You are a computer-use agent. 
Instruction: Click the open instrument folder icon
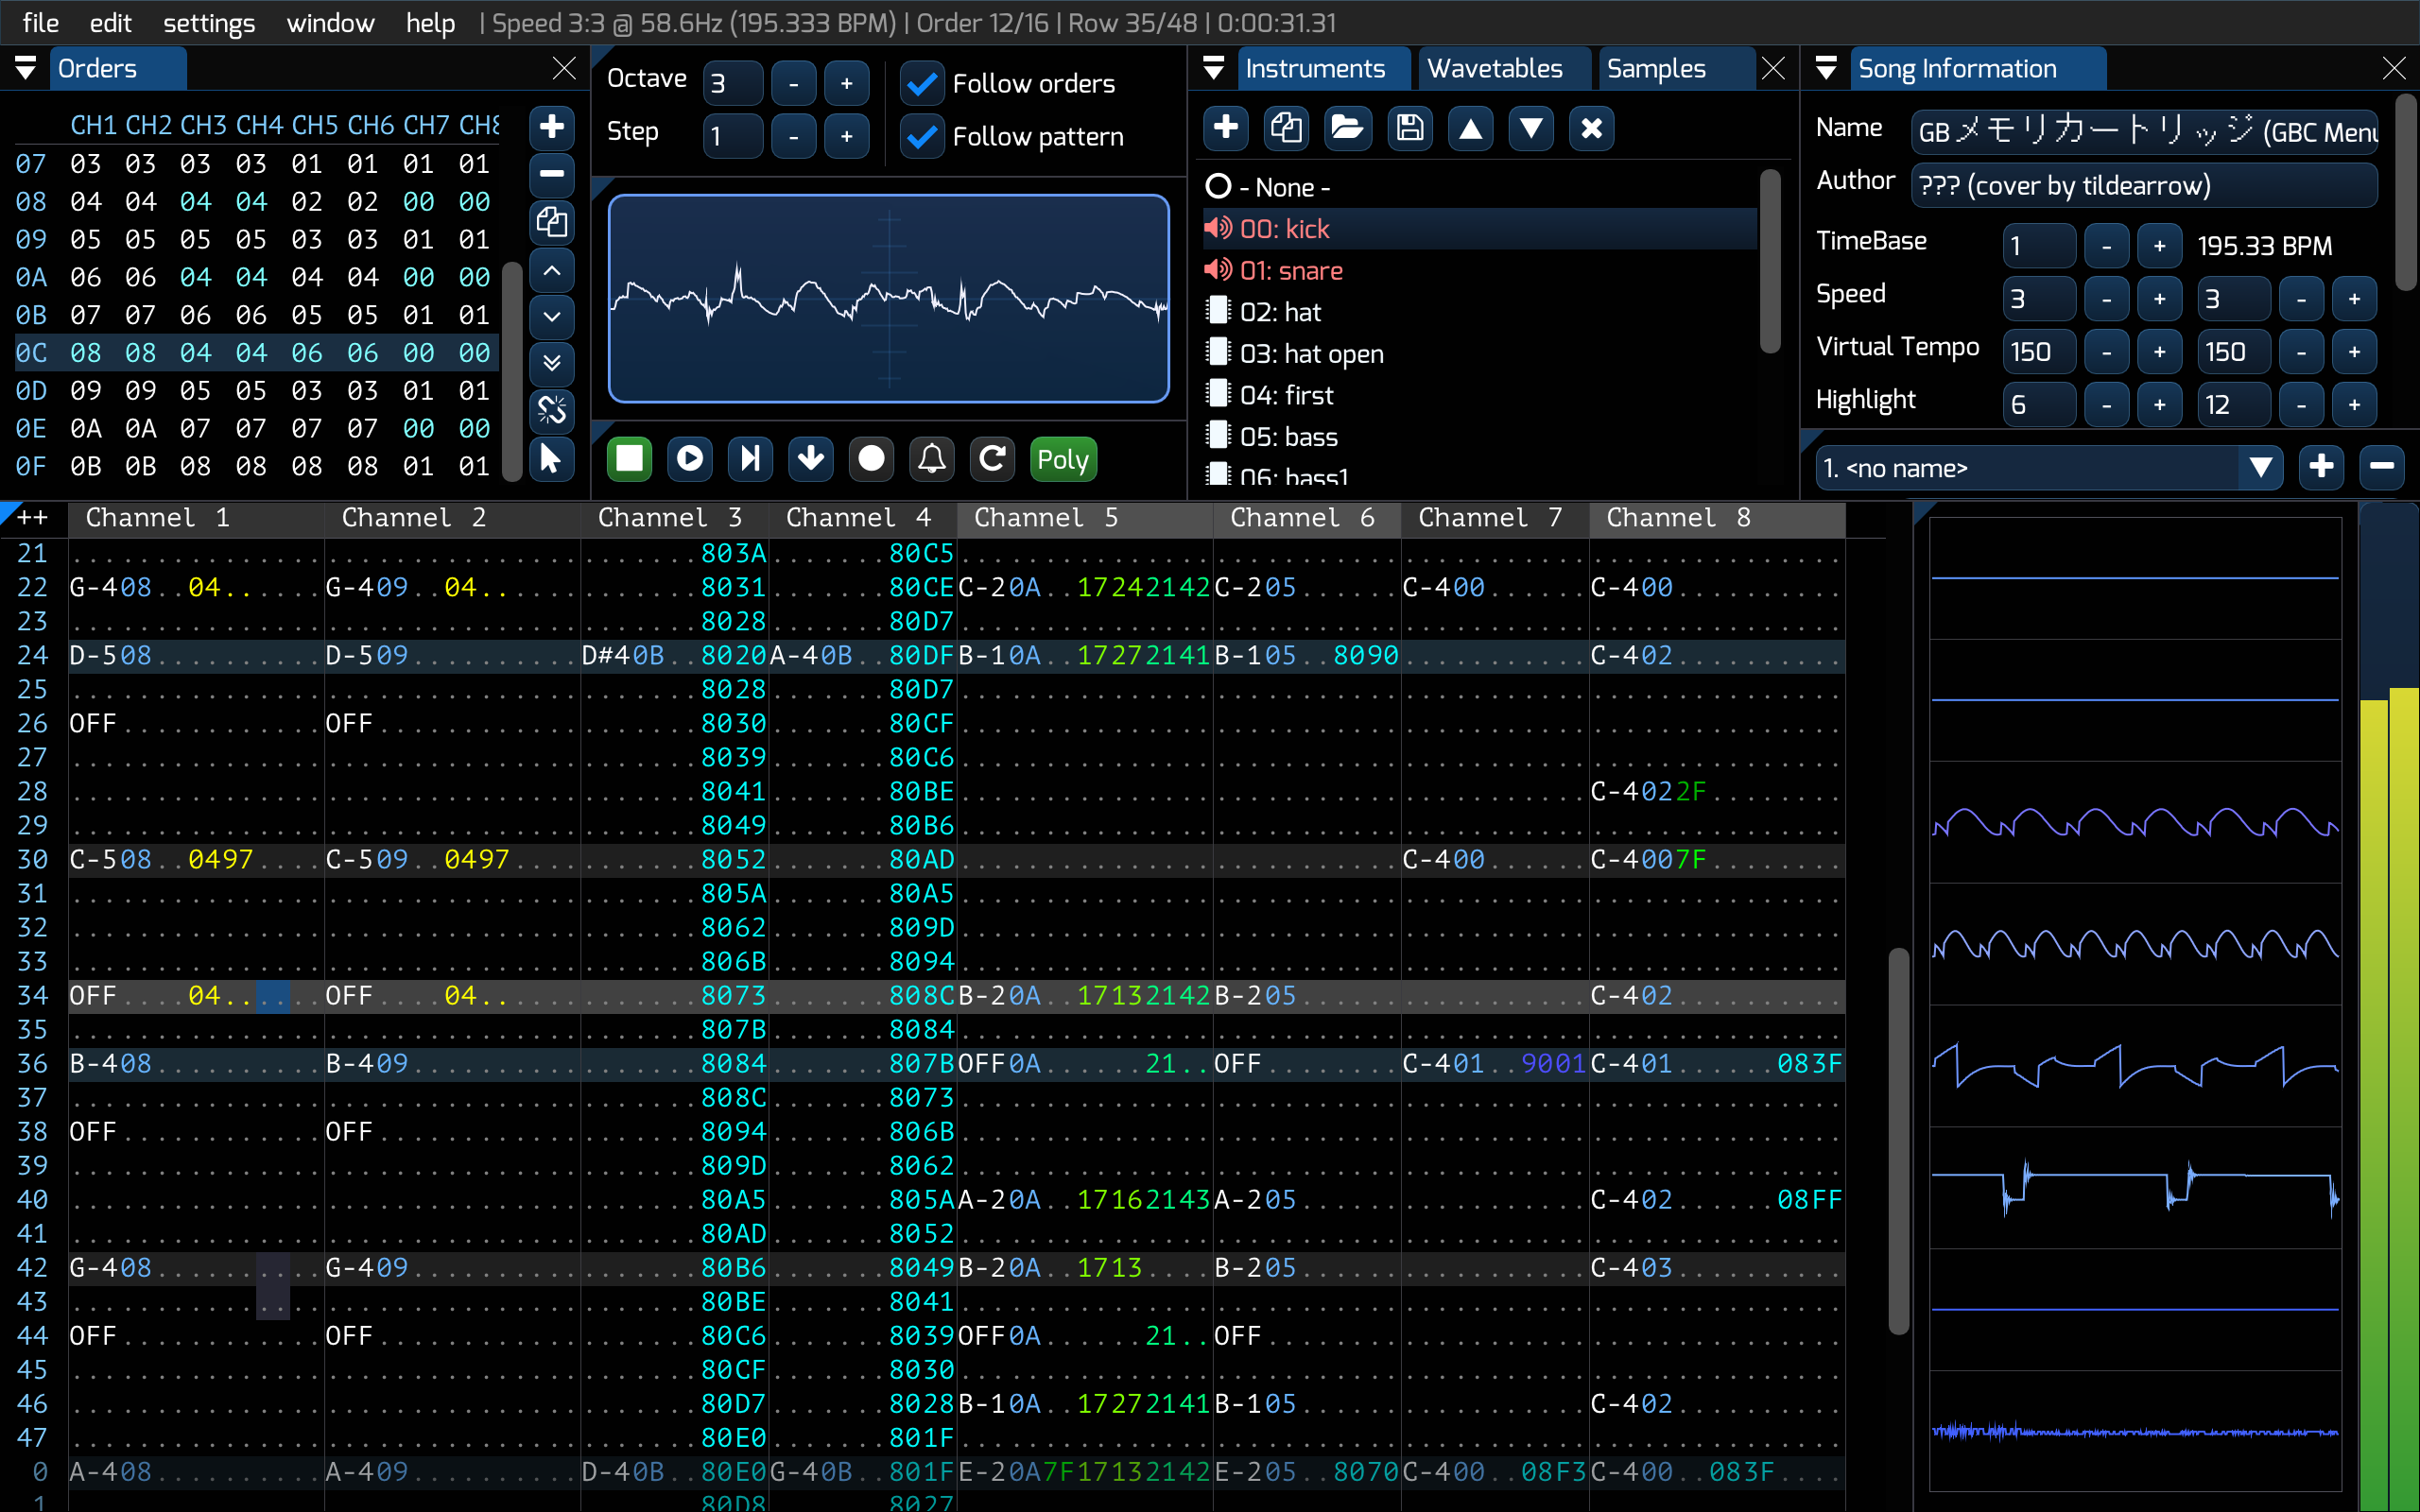click(1347, 128)
